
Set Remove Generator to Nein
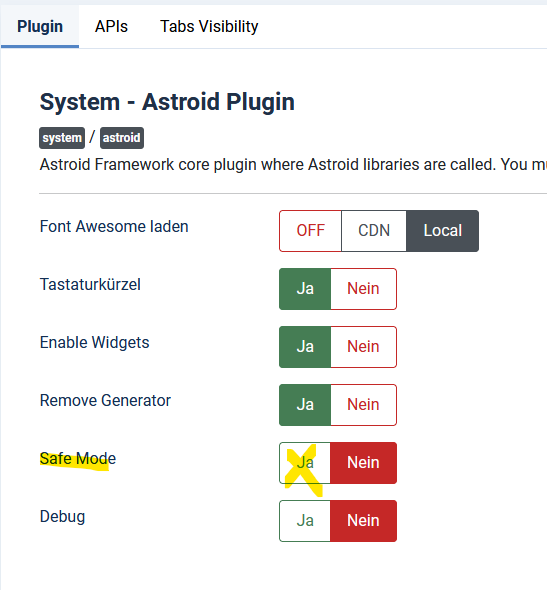coord(363,405)
